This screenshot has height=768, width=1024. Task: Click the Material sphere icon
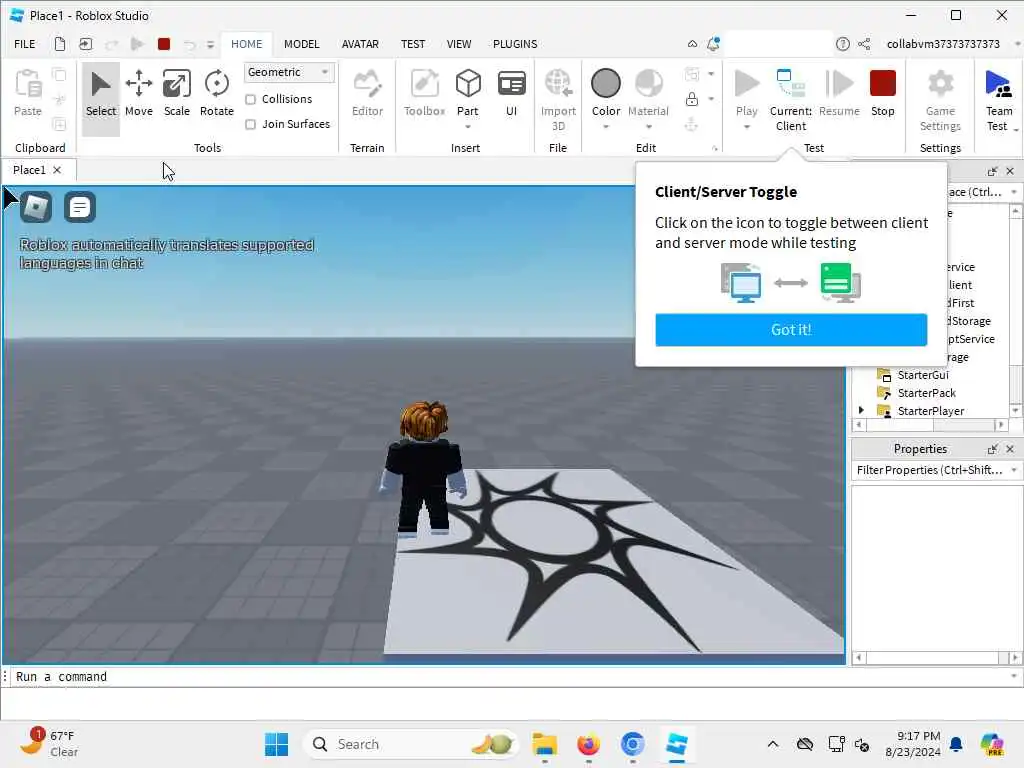(648, 84)
